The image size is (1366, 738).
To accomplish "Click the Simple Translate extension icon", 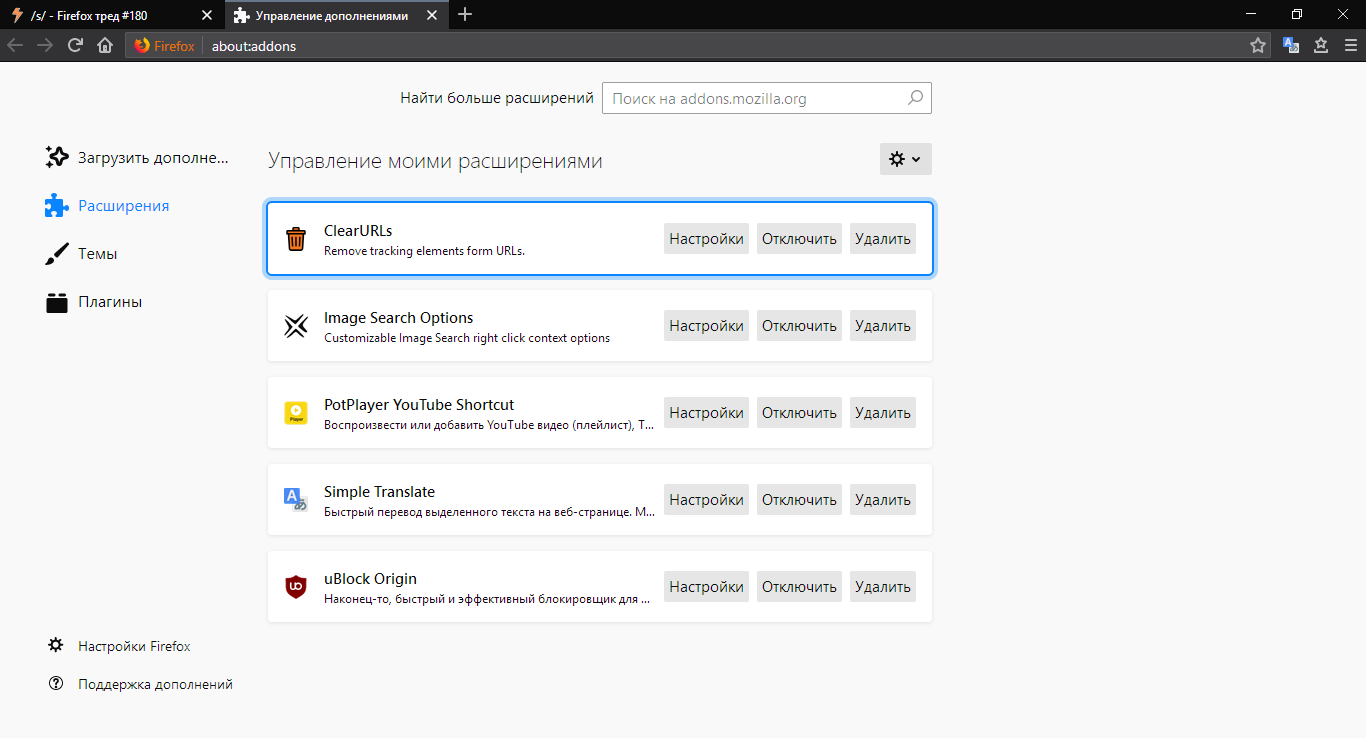I will [x=296, y=500].
